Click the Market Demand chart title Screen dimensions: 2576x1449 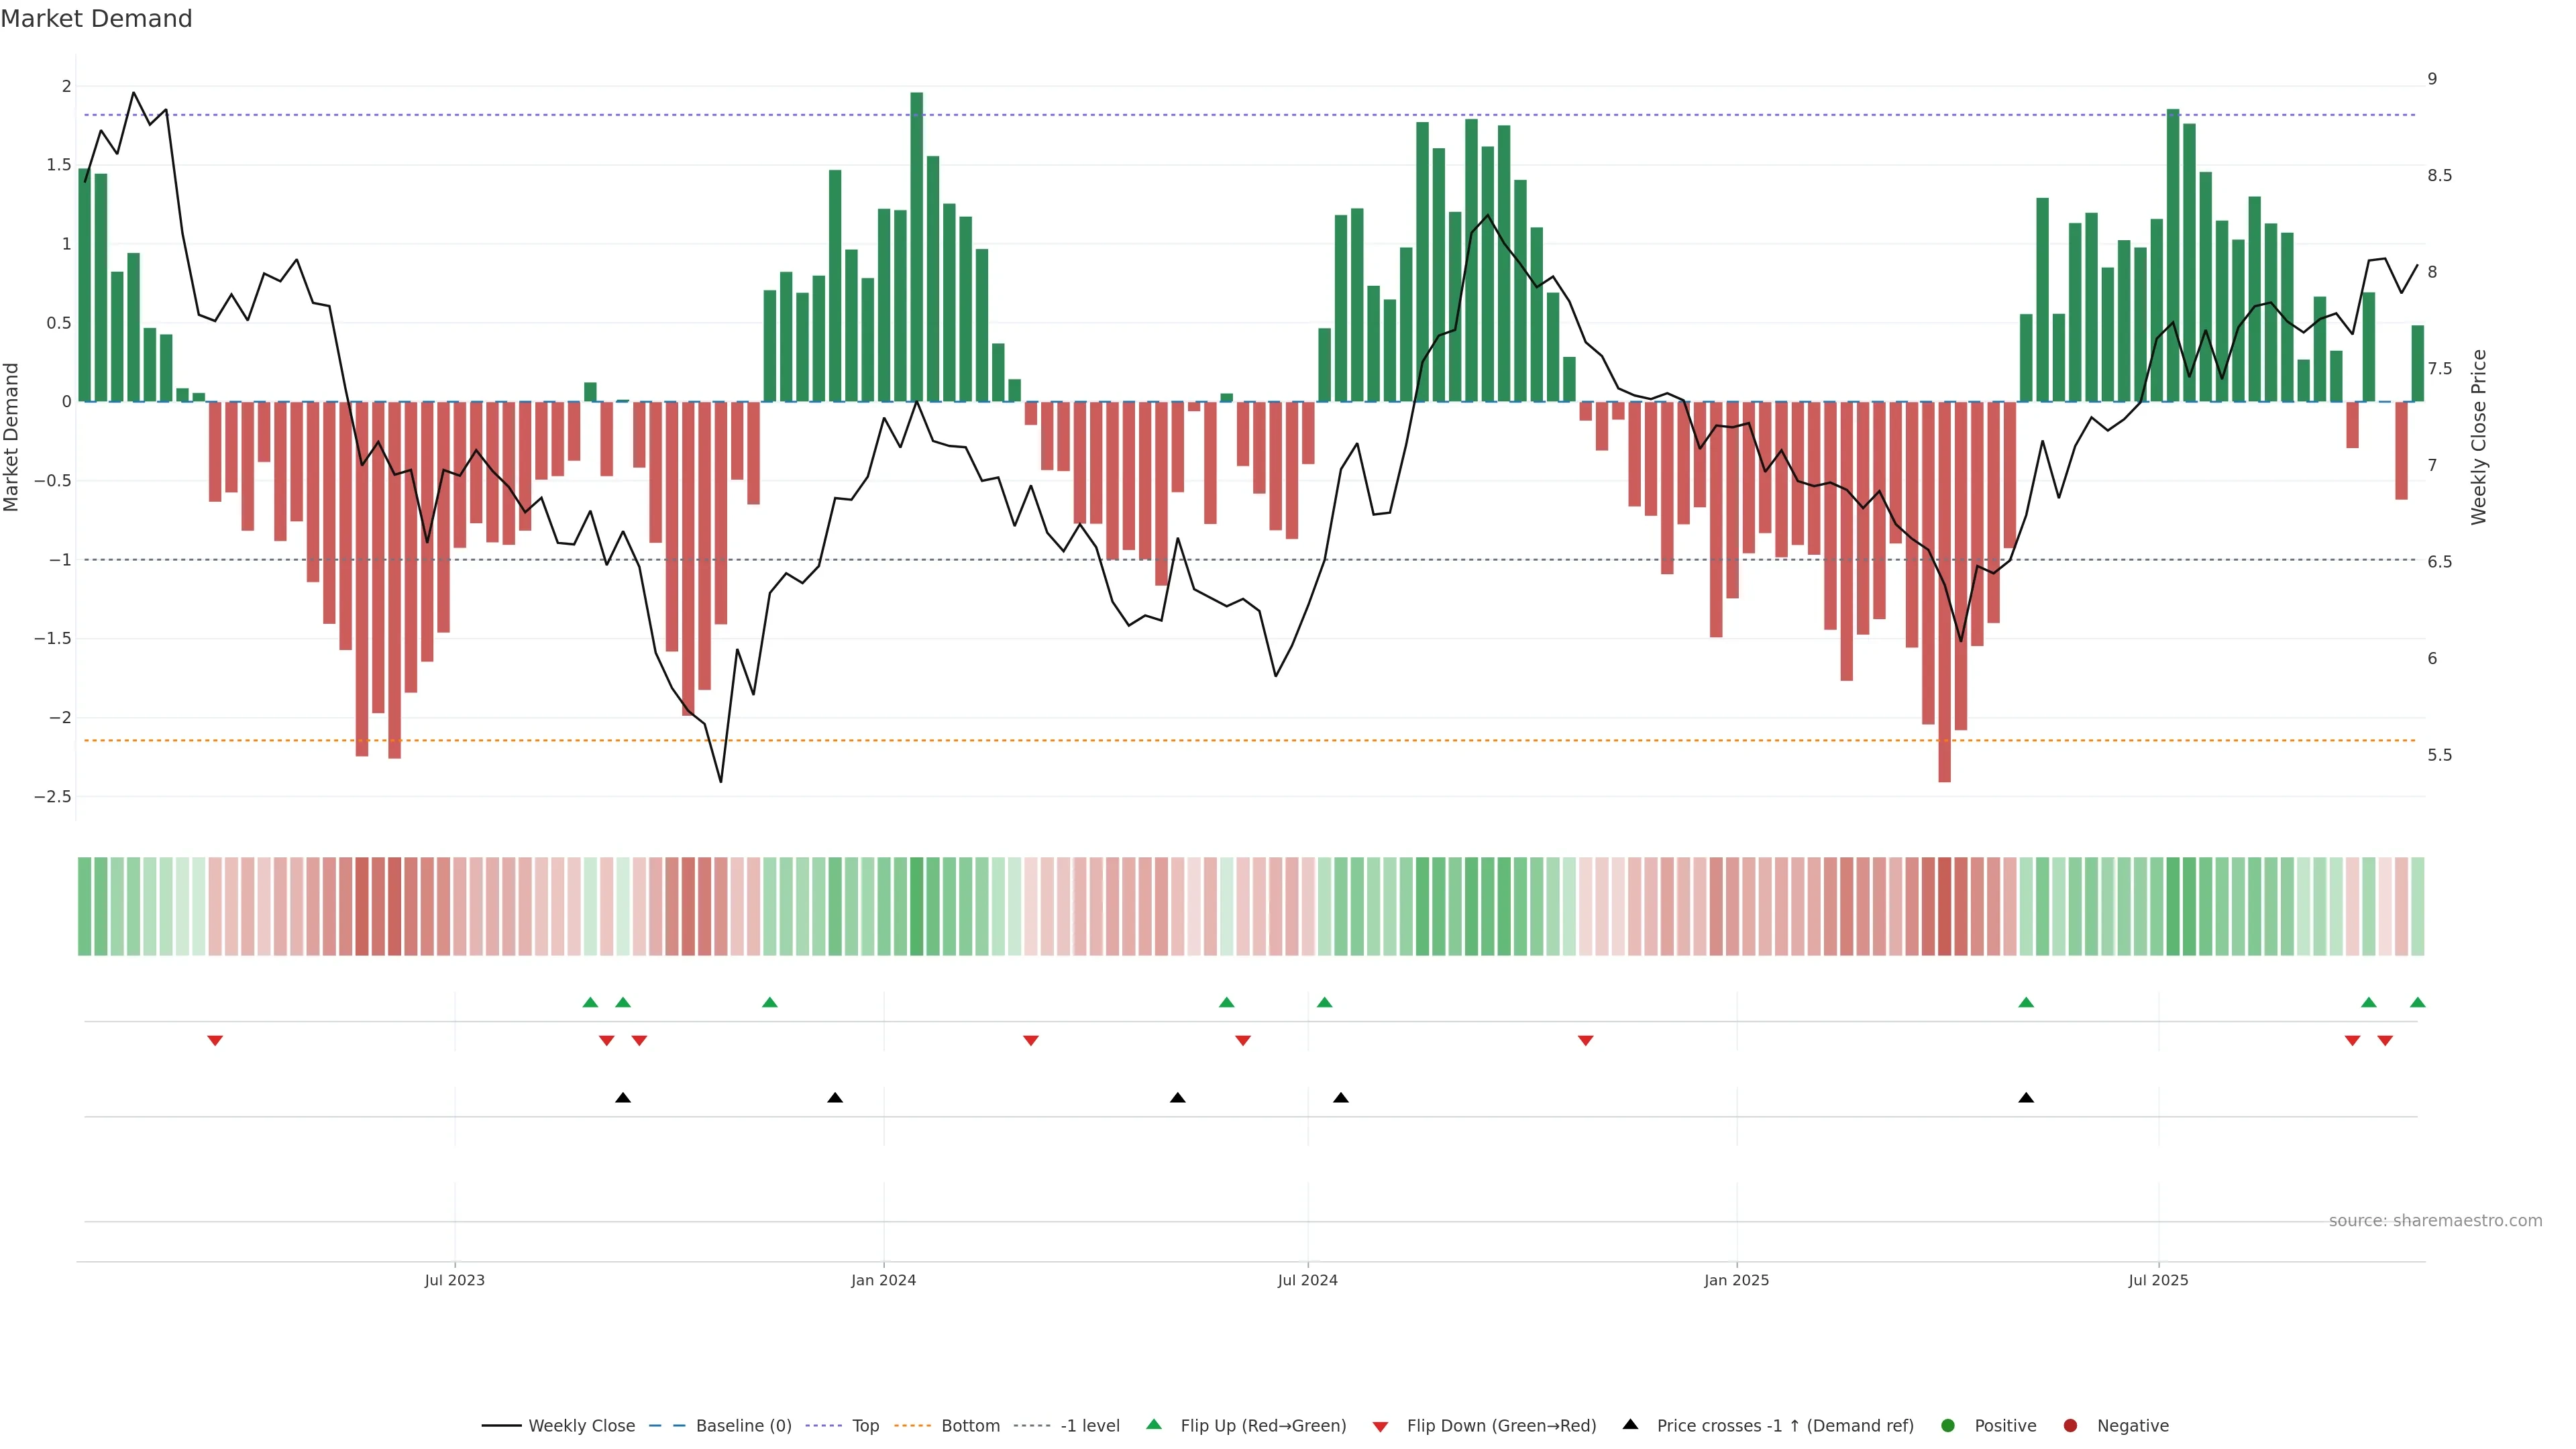pos(96,19)
